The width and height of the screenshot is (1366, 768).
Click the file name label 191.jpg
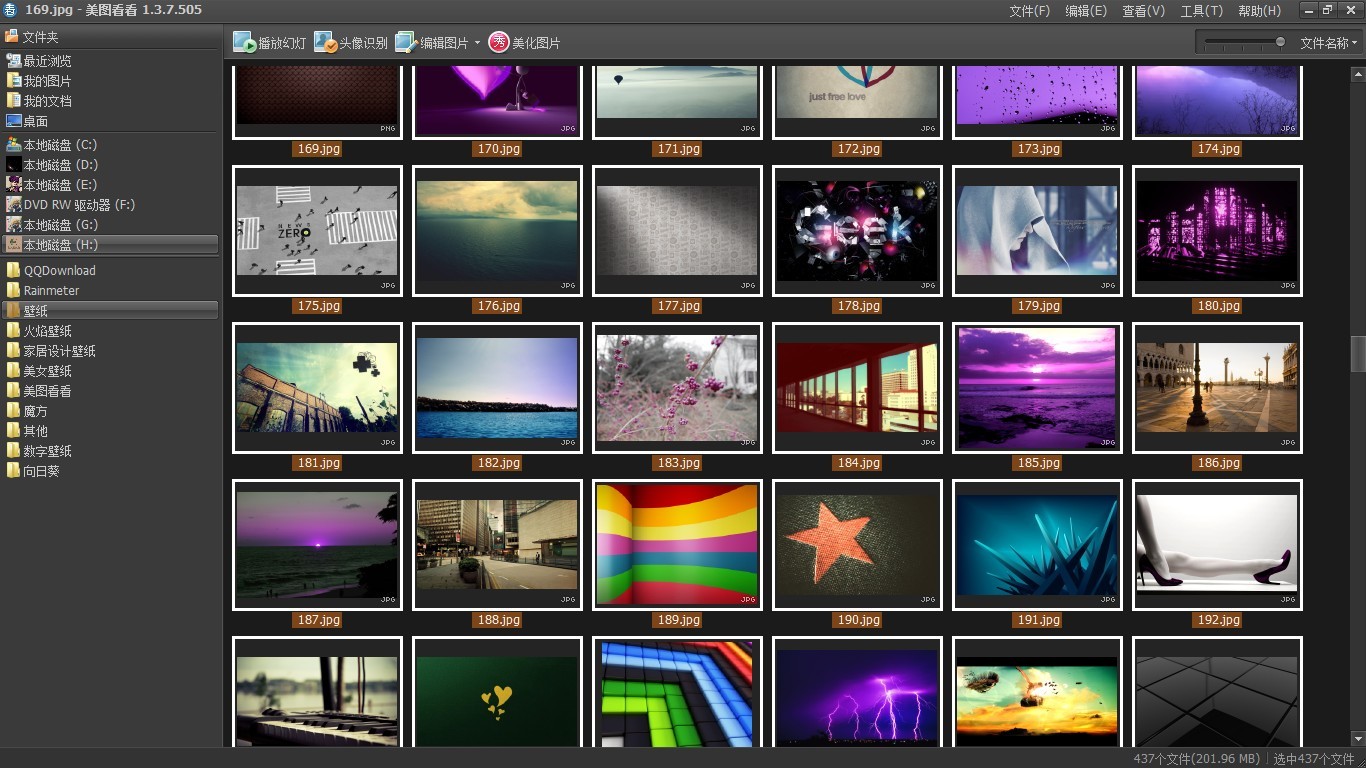tap(1038, 620)
